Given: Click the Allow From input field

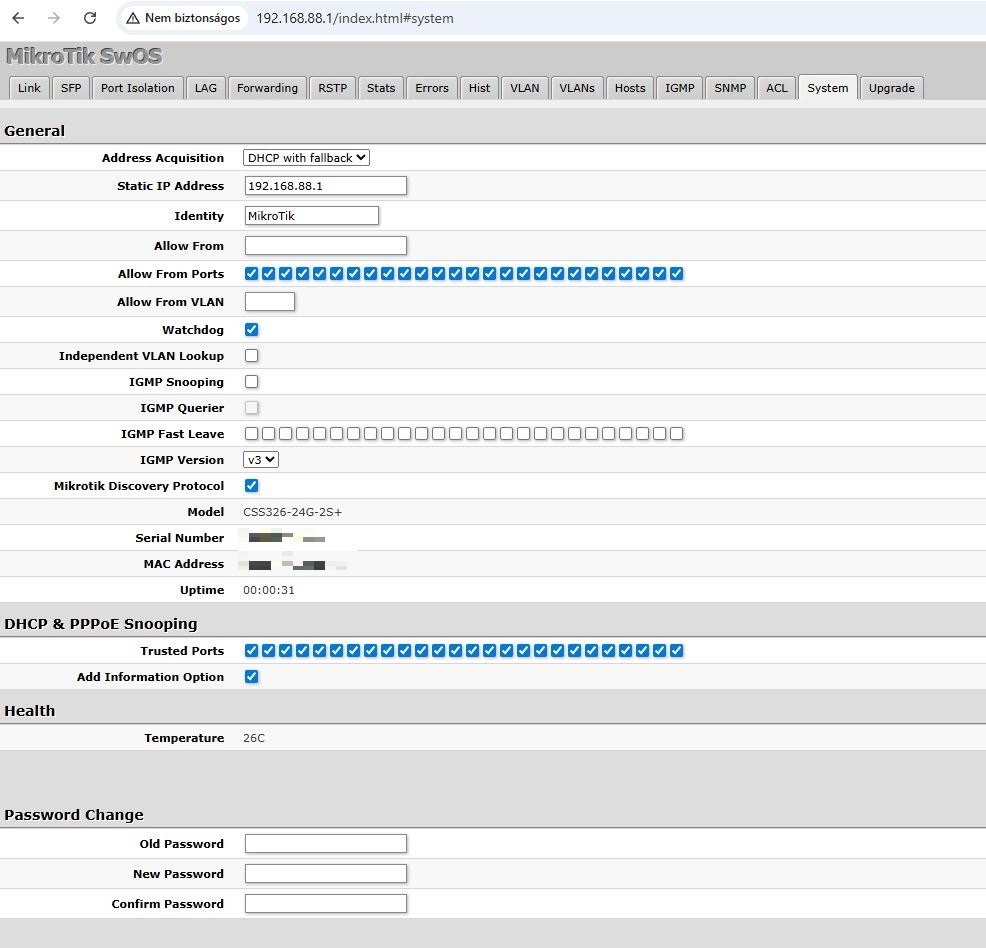Looking at the screenshot, I should pos(326,246).
